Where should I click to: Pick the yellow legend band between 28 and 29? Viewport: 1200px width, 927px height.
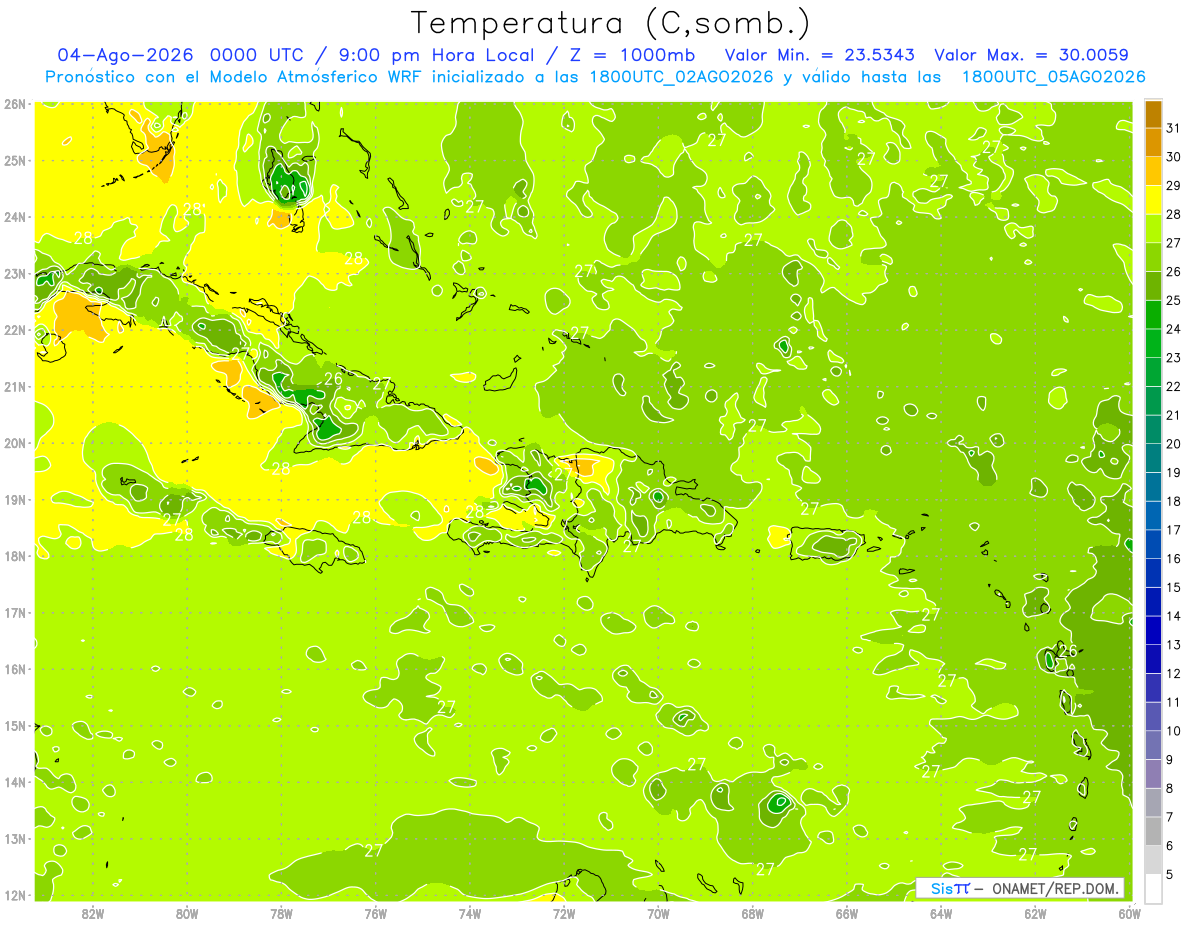pyautogui.click(x=1153, y=200)
